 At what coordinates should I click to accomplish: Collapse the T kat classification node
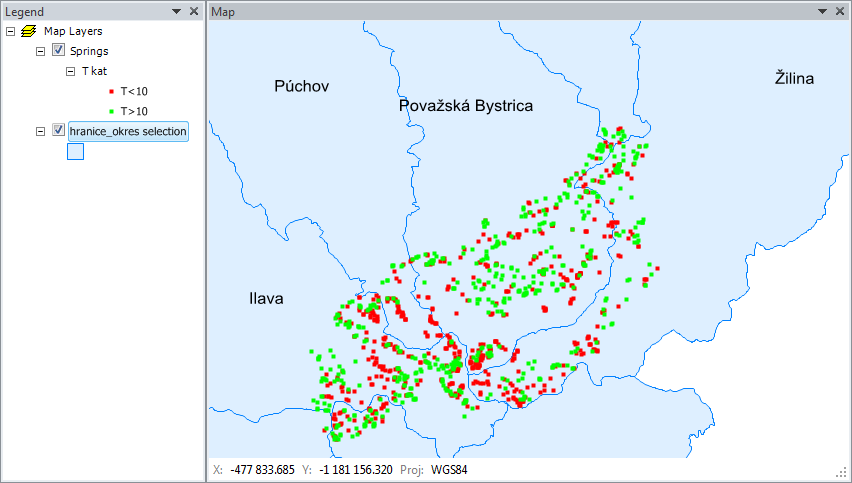tap(70, 72)
